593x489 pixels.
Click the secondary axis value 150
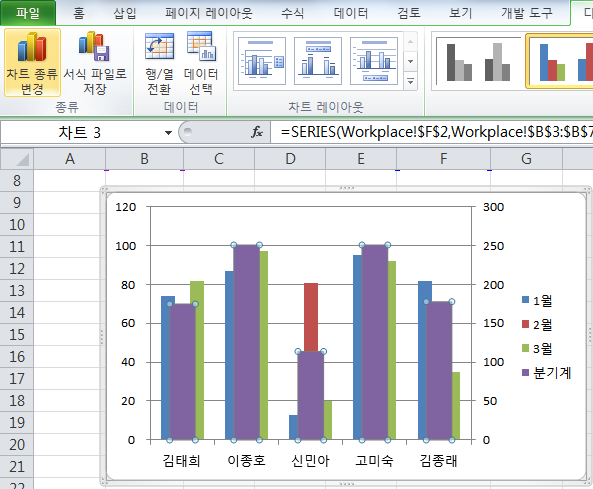click(x=494, y=323)
